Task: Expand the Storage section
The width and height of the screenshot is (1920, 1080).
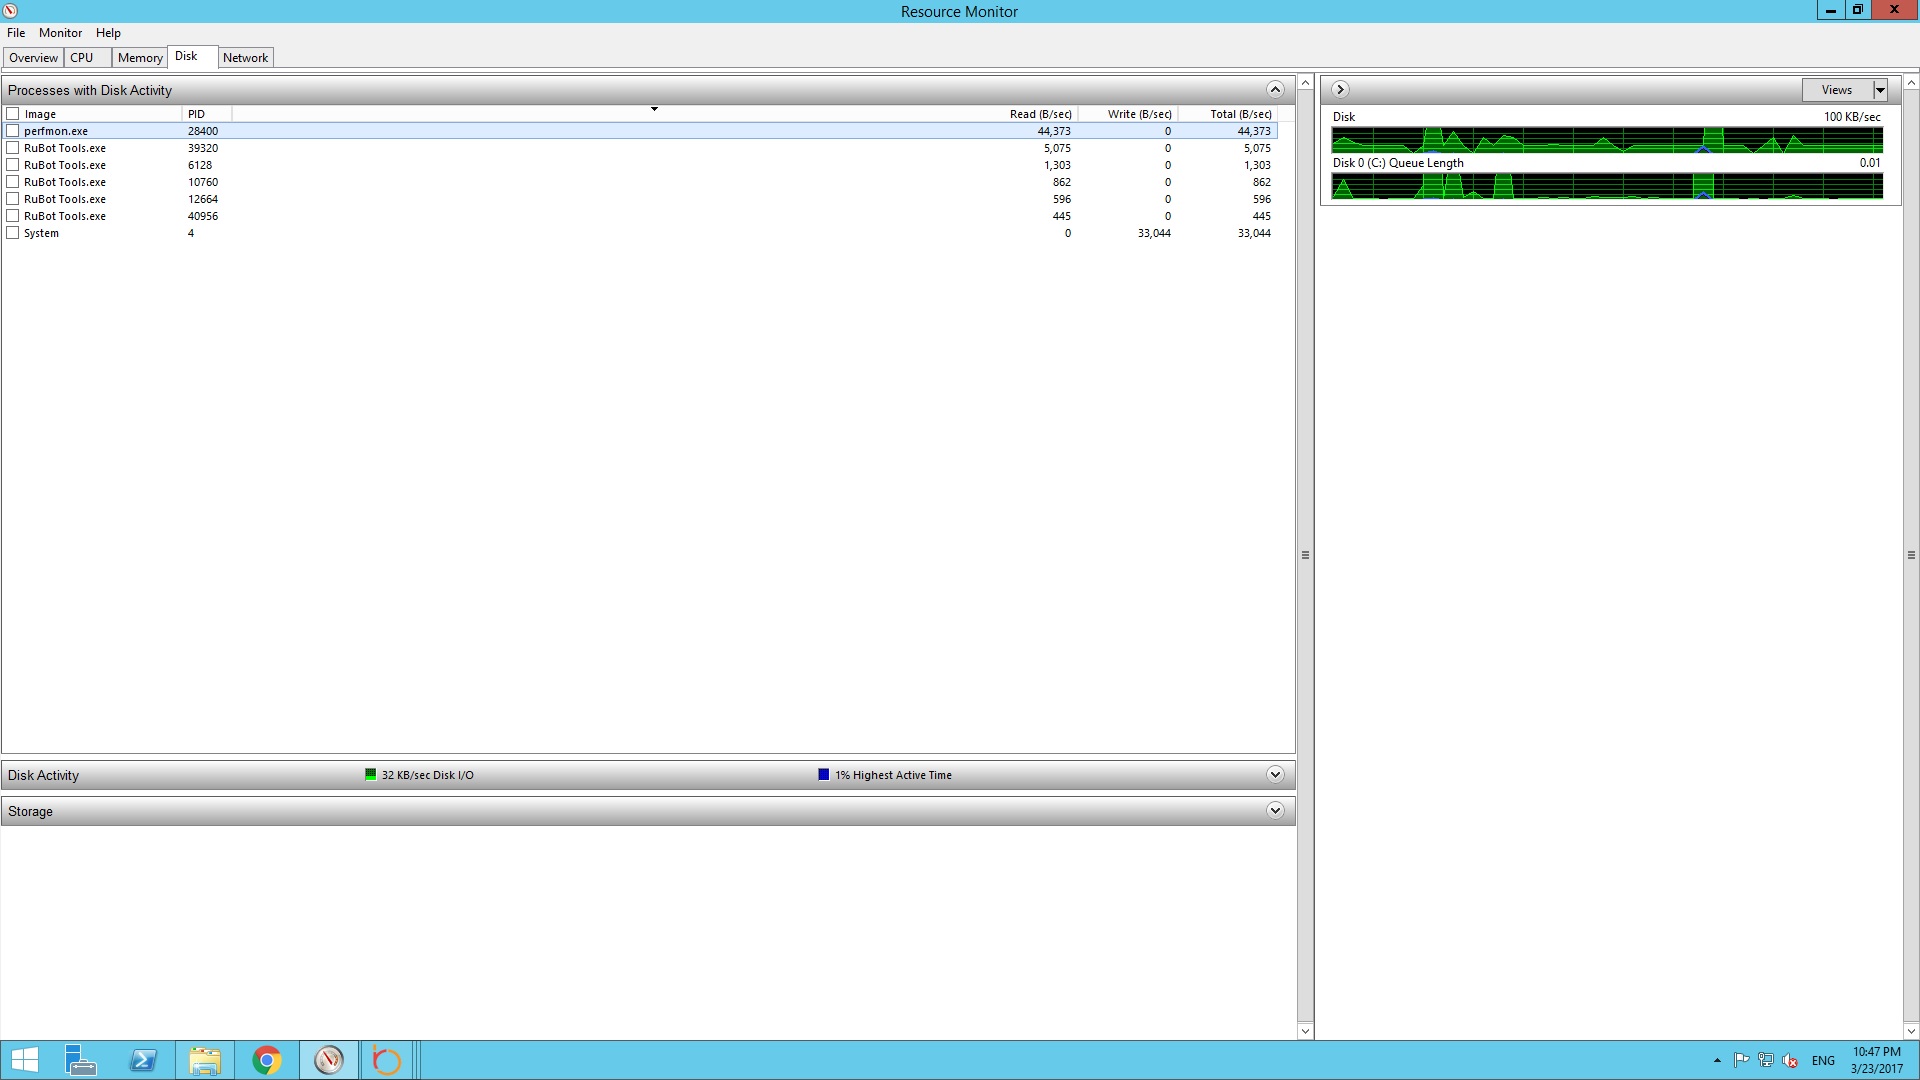Action: coord(1275,811)
